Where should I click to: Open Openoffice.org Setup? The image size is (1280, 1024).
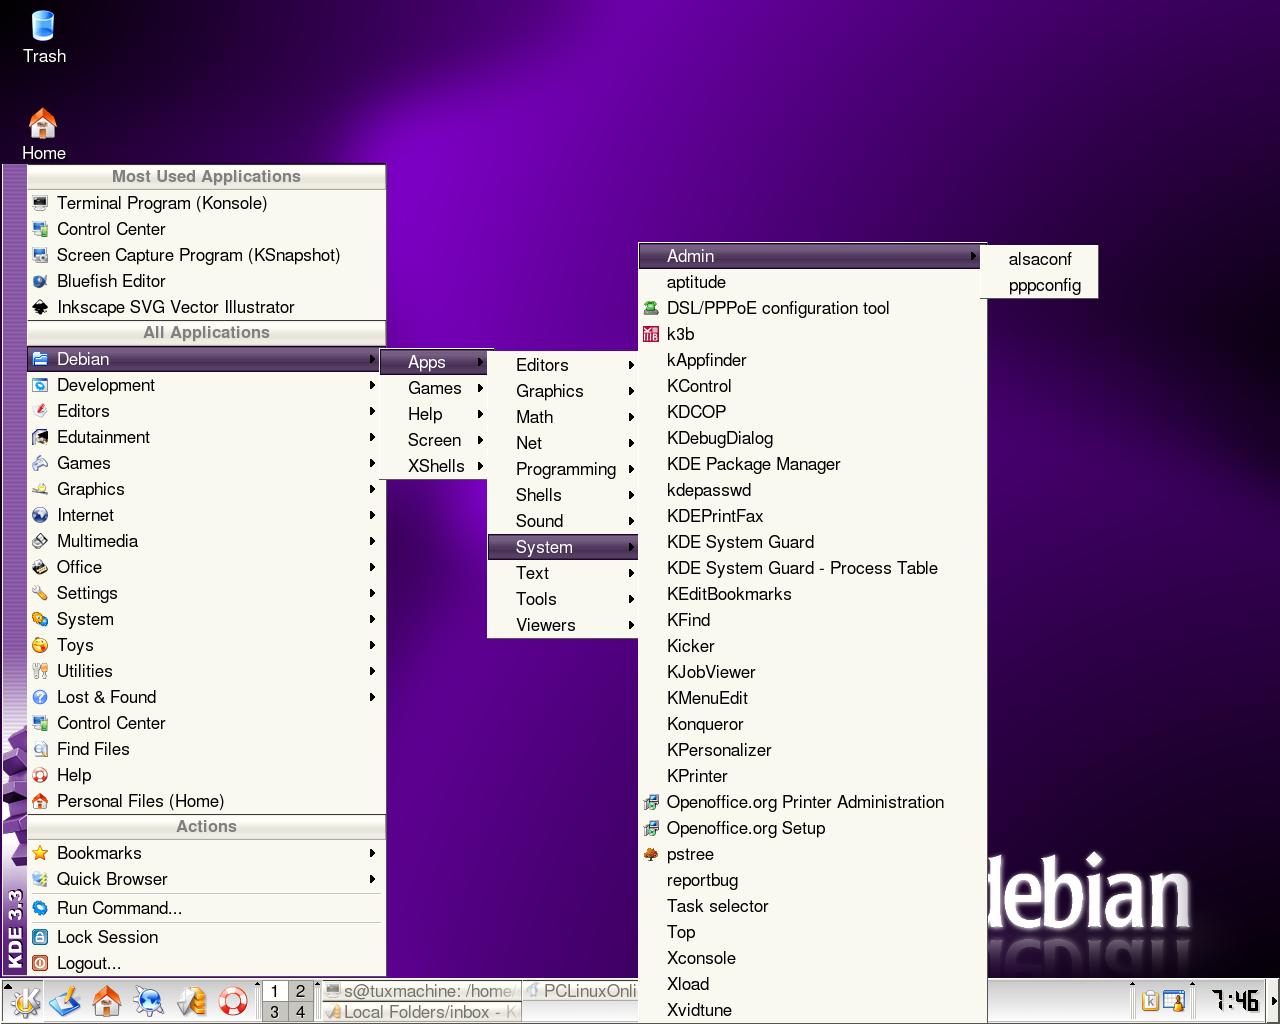[812, 828]
